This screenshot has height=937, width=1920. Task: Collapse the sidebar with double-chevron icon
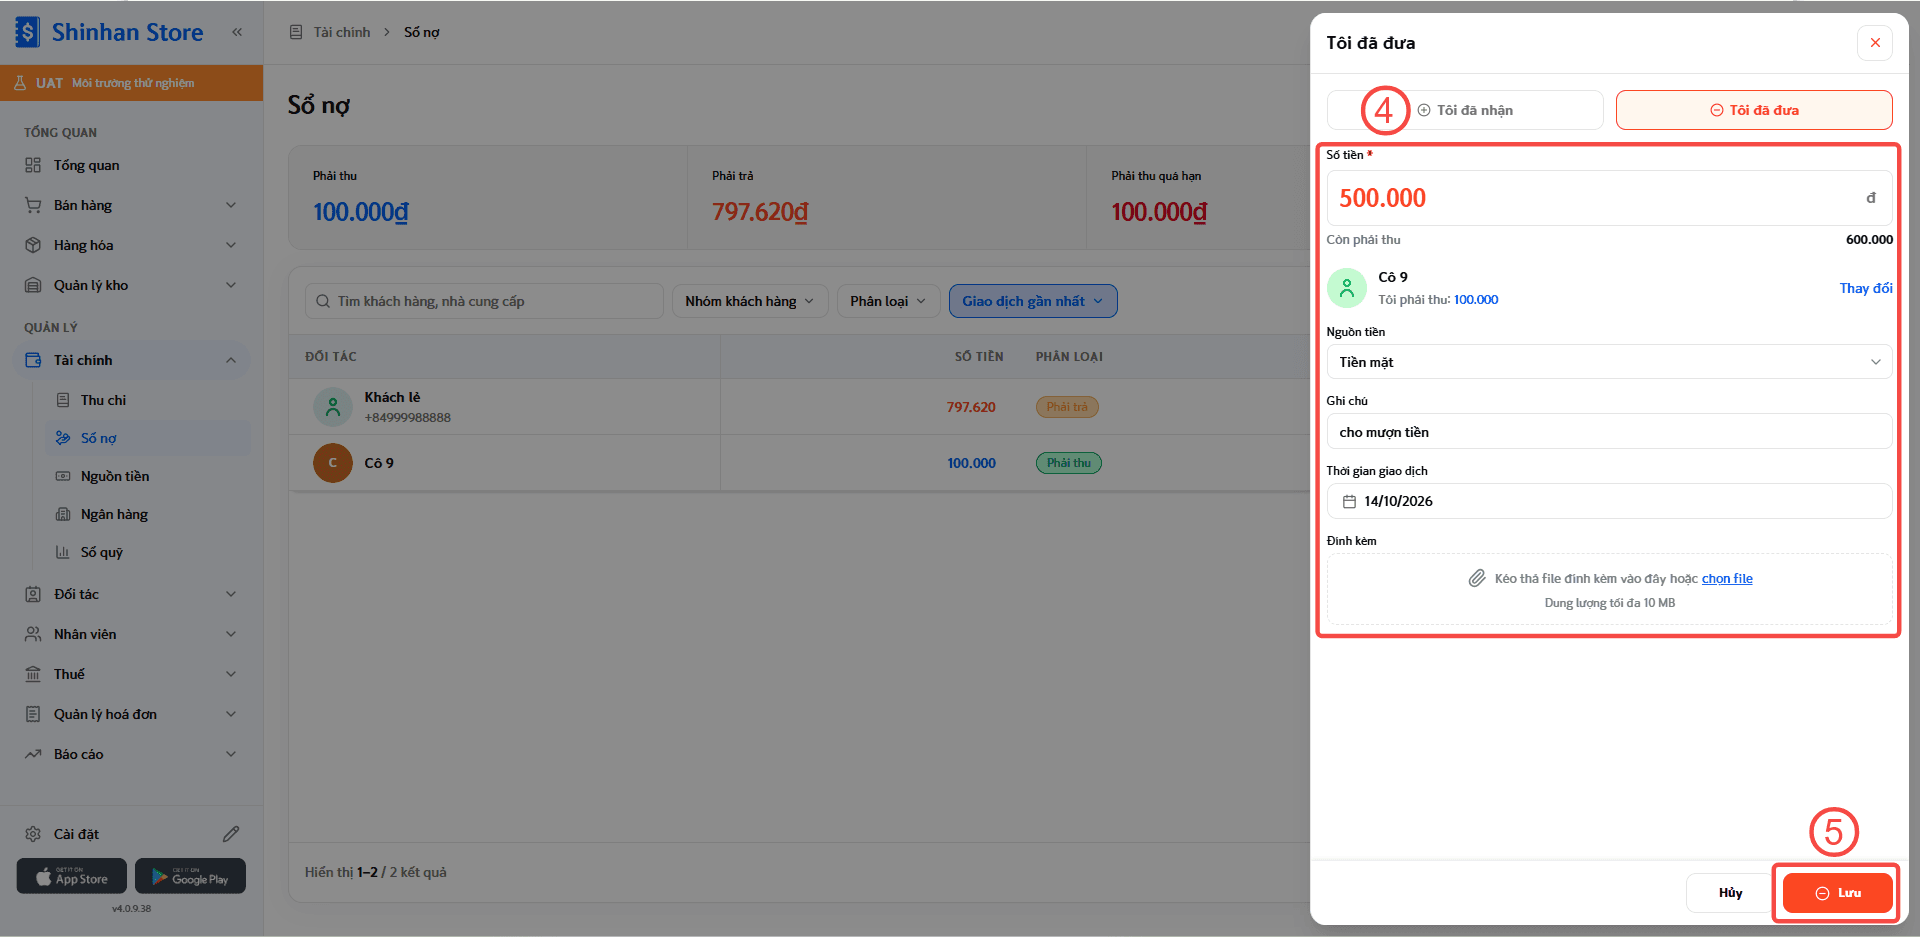[x=237, y=32]
